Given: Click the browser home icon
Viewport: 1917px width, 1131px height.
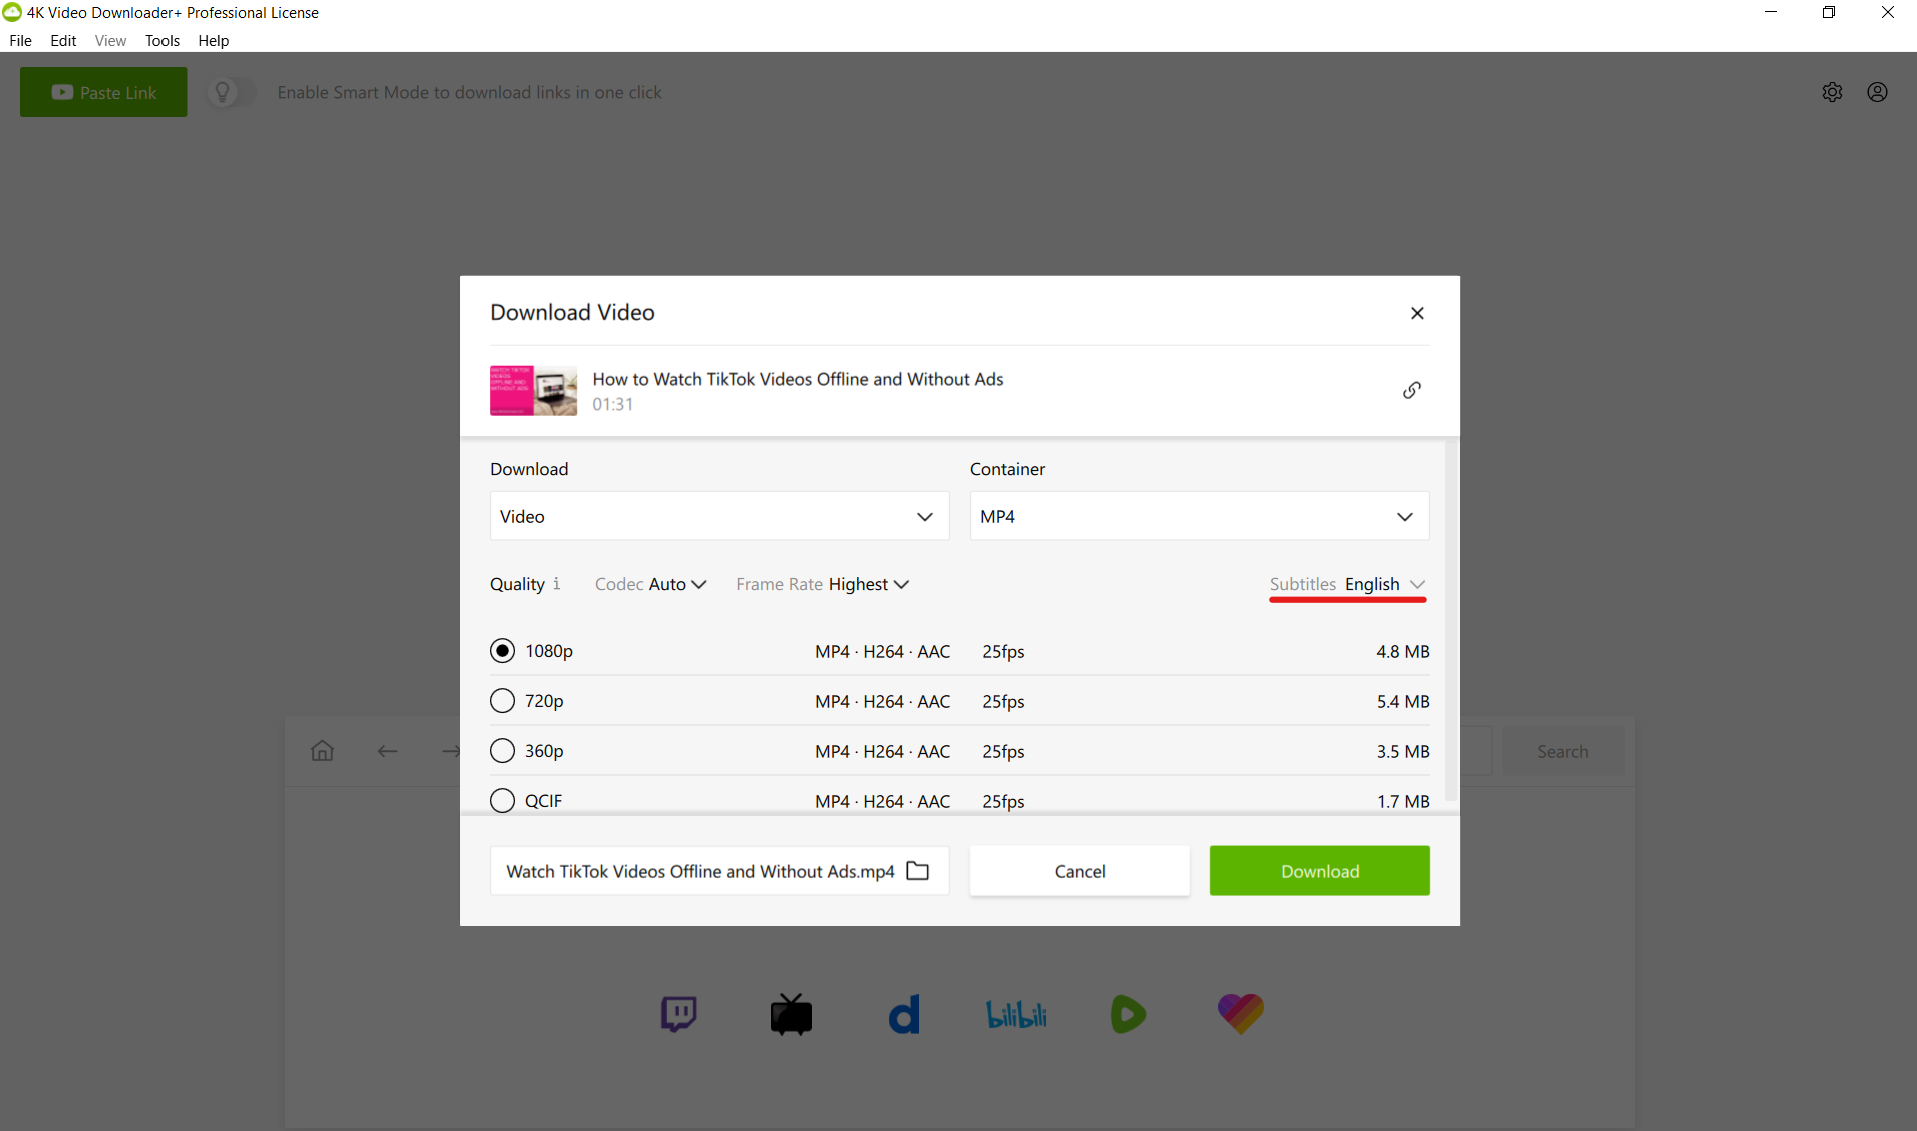Looking at the screenshot, I should [322, 750].
